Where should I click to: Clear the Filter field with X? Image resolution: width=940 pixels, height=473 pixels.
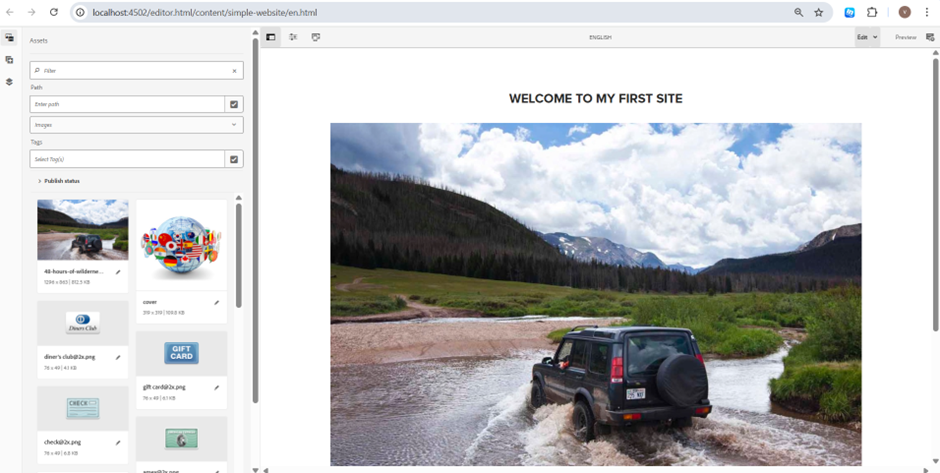point(234,71)
